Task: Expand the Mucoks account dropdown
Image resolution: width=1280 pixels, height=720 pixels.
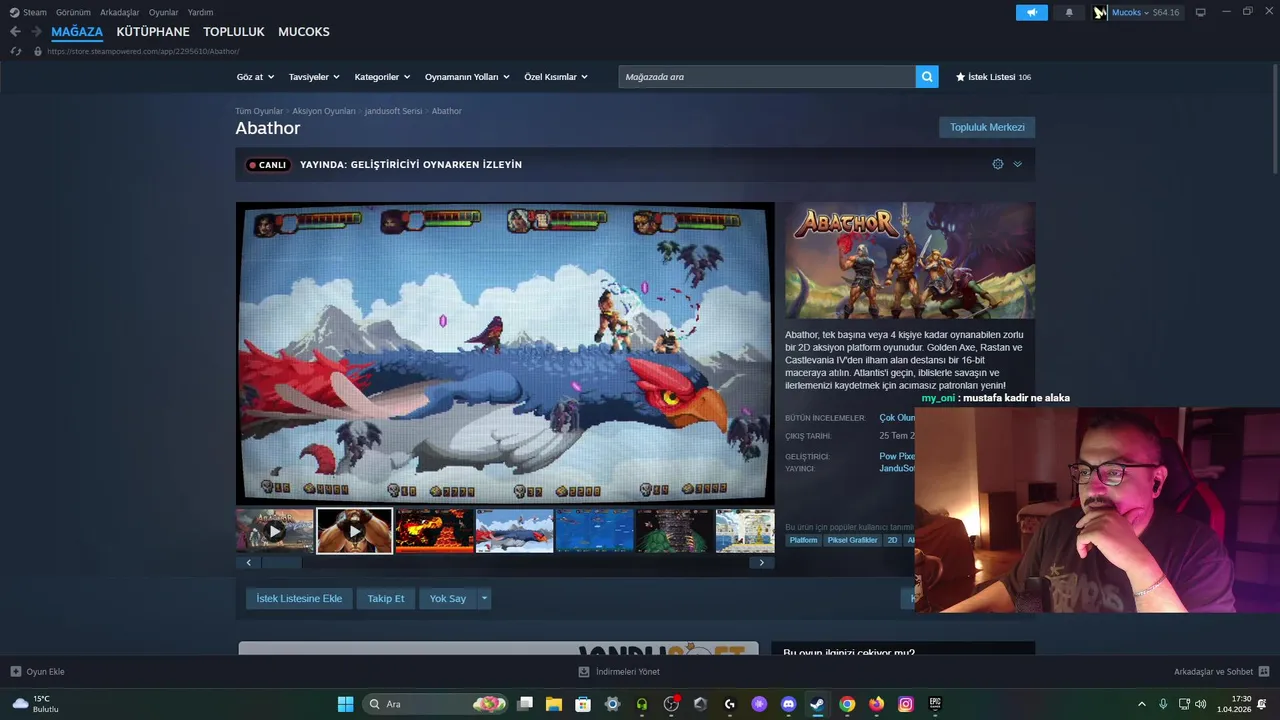Action: pyautogui.click(x=1146, y=12)
